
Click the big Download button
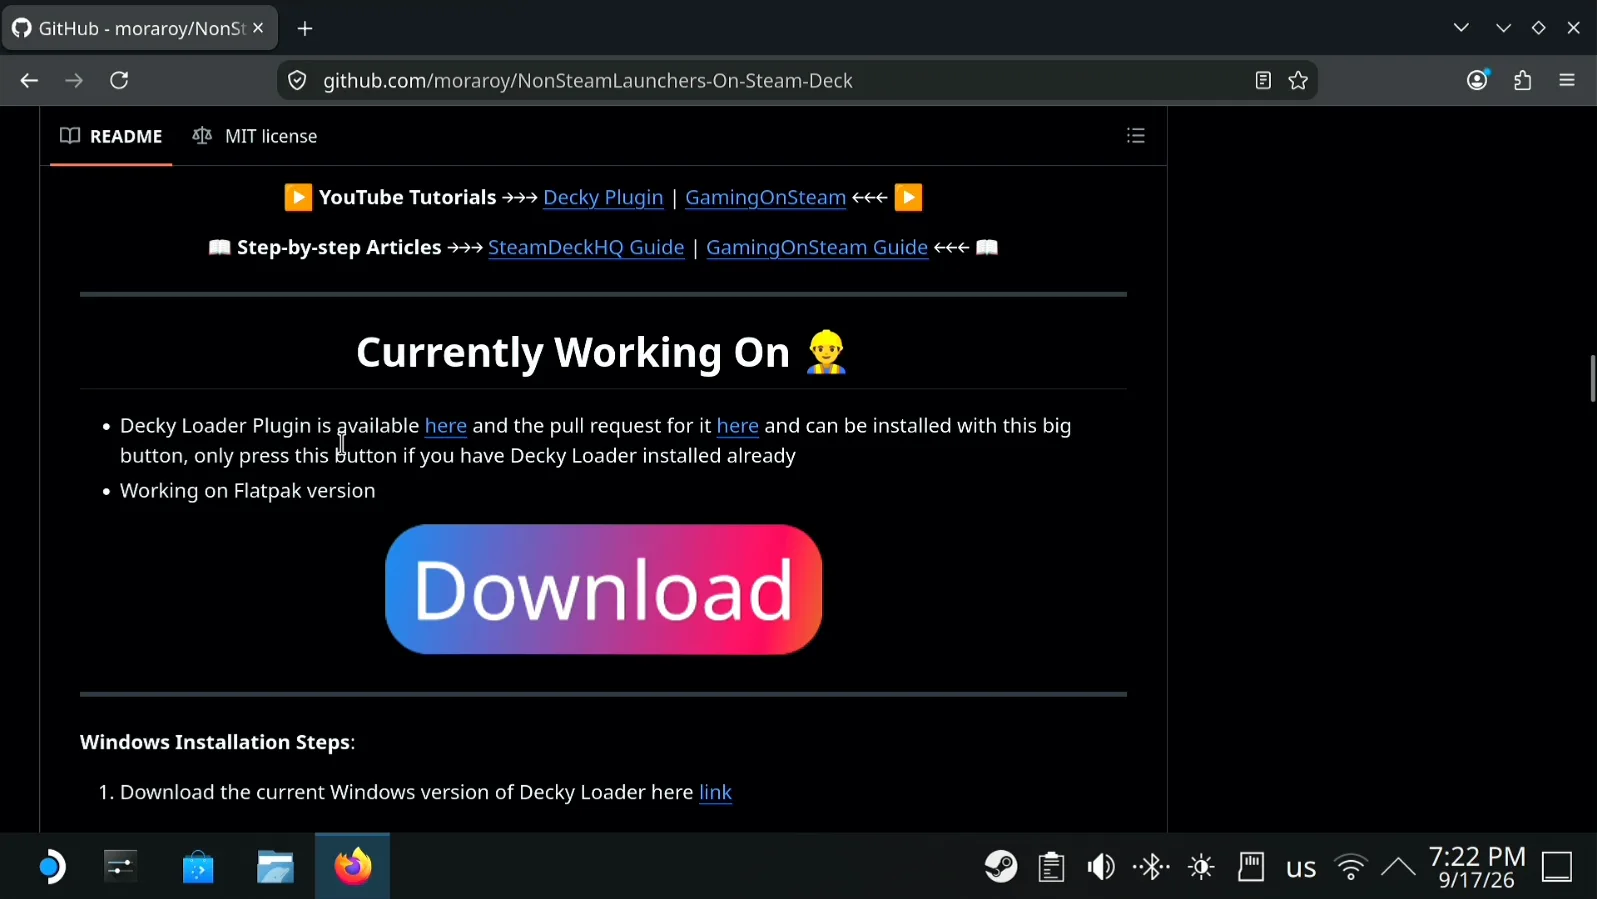pyautogui.click(x=604, y=590)
